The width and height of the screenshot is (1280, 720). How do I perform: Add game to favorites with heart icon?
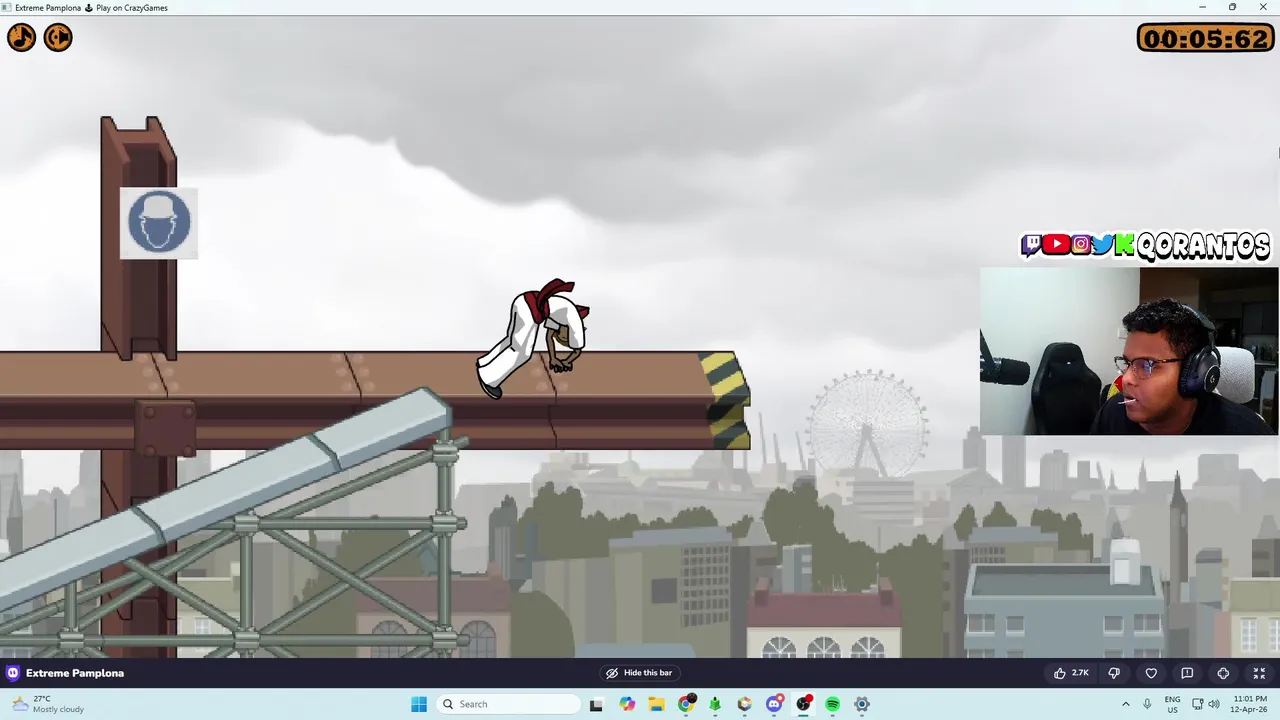[x=1151, y=673]
